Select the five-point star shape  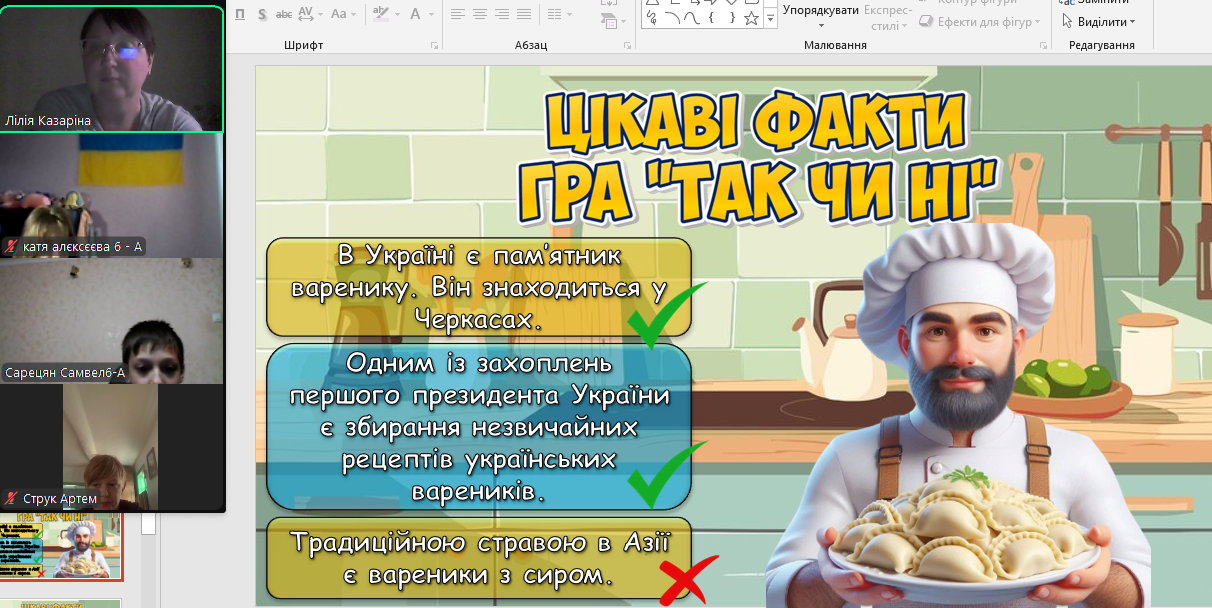pos(751,17)
